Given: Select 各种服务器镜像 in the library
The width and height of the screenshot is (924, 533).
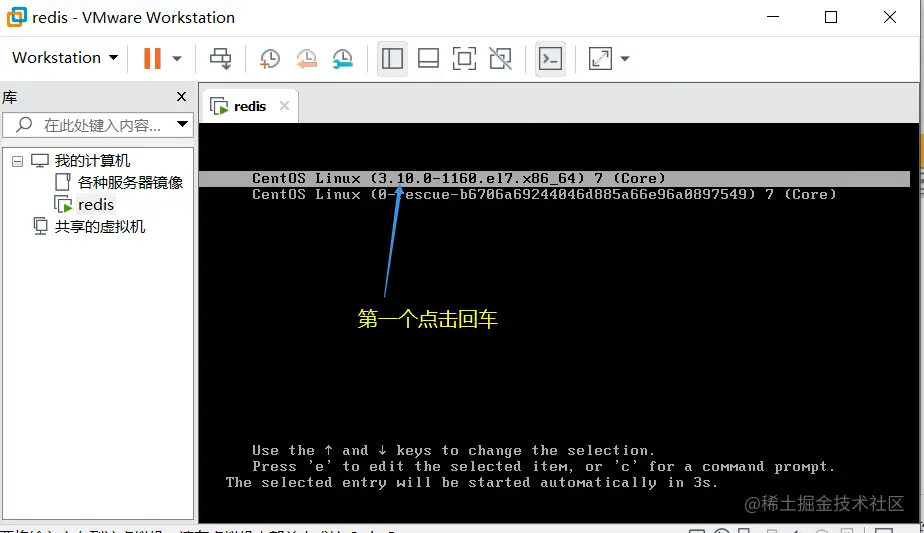Looking at the screenshot, I should [x=130, y=182].
